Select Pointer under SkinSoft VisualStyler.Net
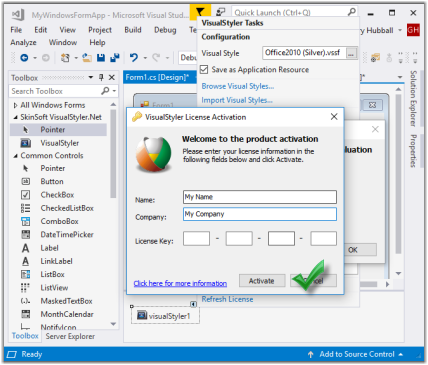The height and width of the screenshot is (365, 428). [x=58, y=130]
